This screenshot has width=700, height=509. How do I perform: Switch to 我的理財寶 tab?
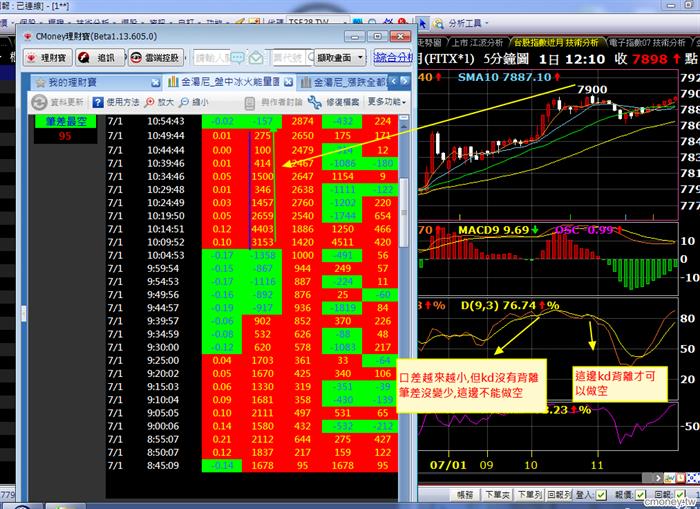(x=96, y=82)
